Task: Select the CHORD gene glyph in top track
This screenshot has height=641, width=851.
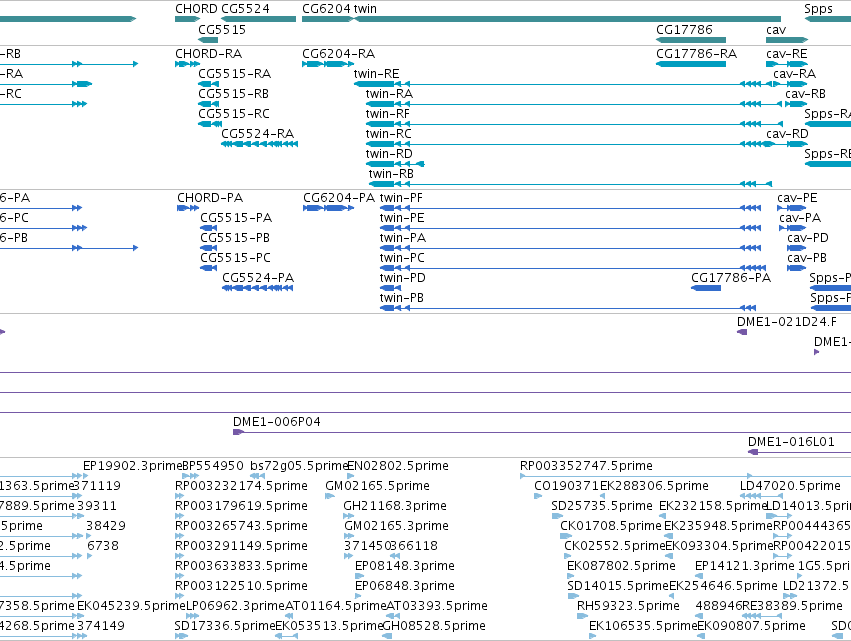Action: pos(187,19)
